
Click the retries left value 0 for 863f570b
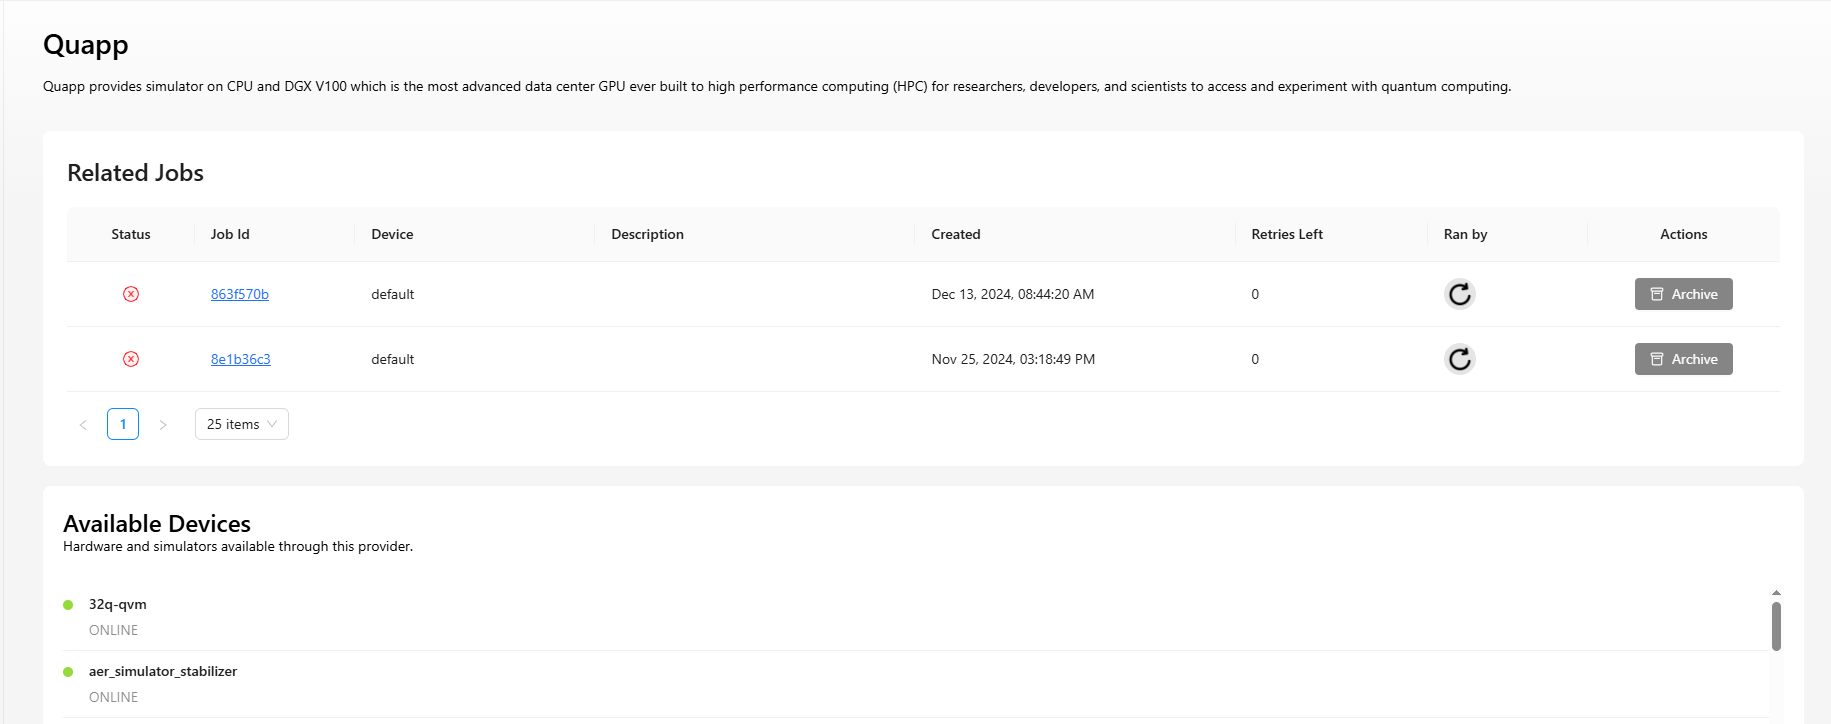pos(1255,294)
